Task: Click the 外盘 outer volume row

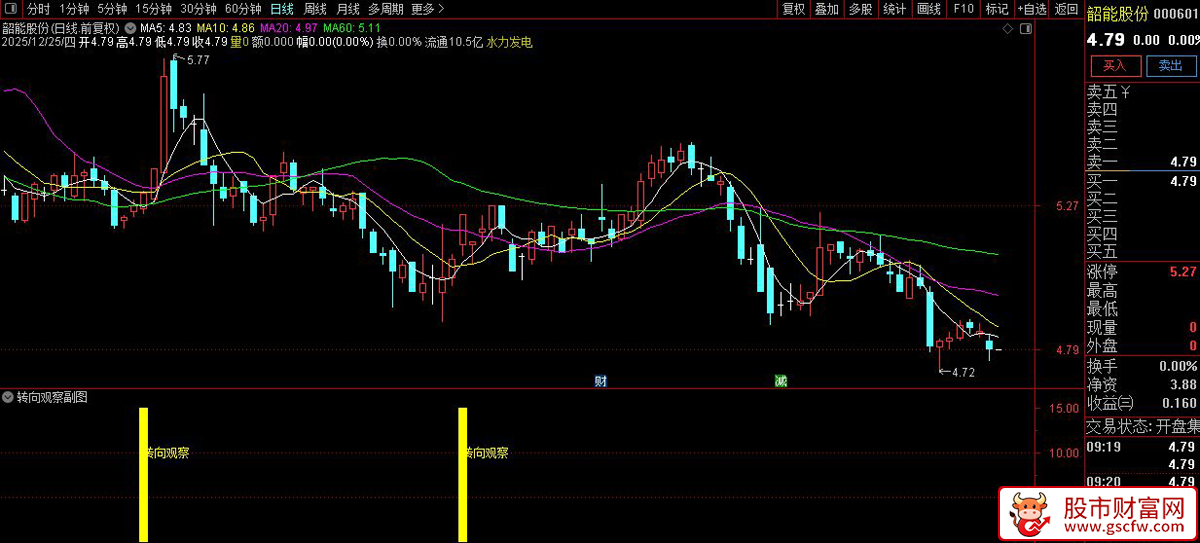Action: point(1142,346)
